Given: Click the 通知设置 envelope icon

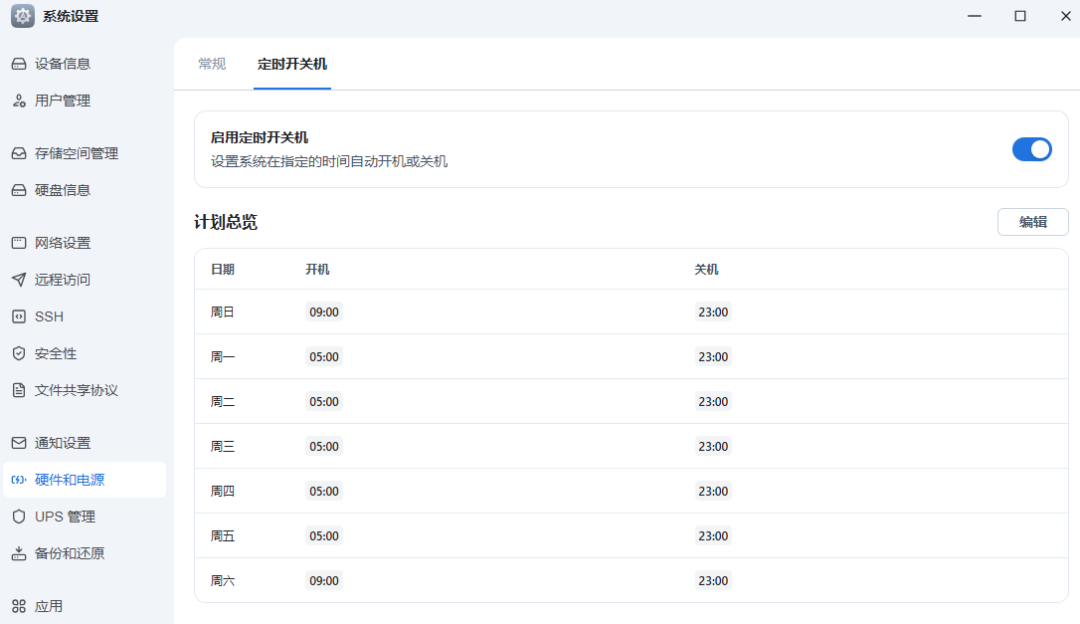Looking at the screenshot, I should tap(18, 443).
